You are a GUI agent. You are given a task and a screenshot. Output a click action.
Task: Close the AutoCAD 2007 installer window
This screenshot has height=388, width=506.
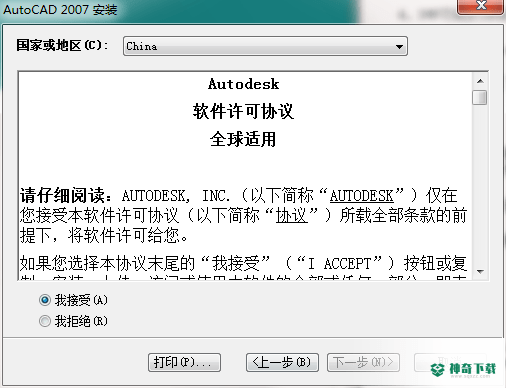480,6
